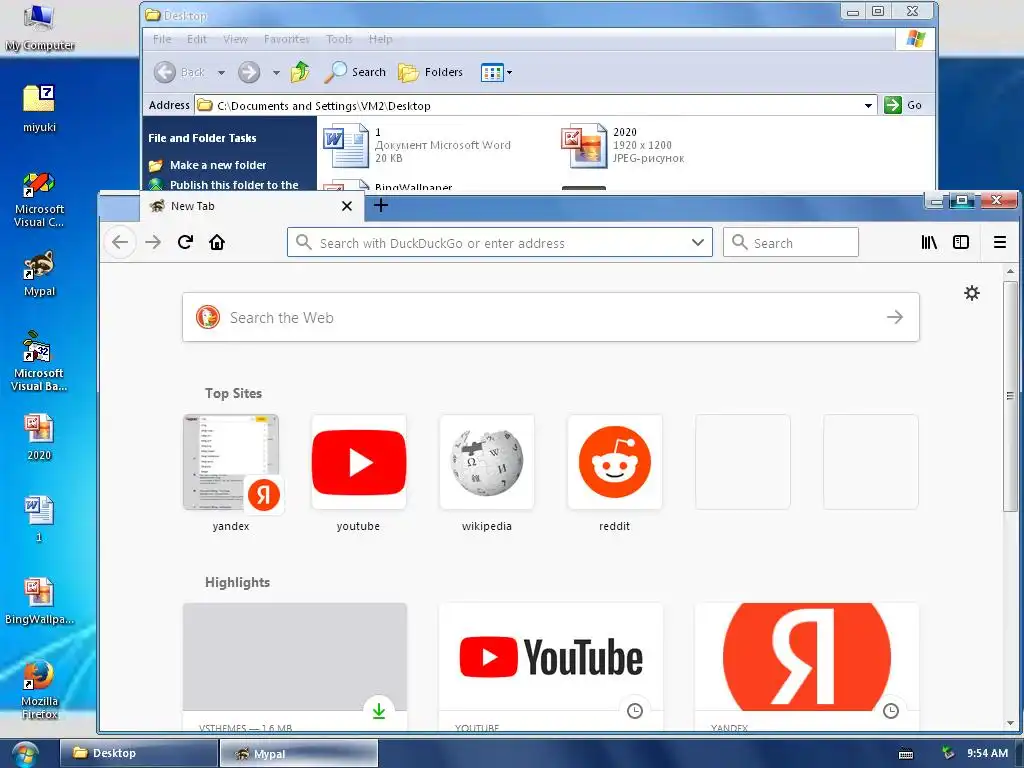Image resolution: width=1024 pixels, height=768 pixels.
Task: Click Forward arrow in explorer window
Action: tap(249, 72)
